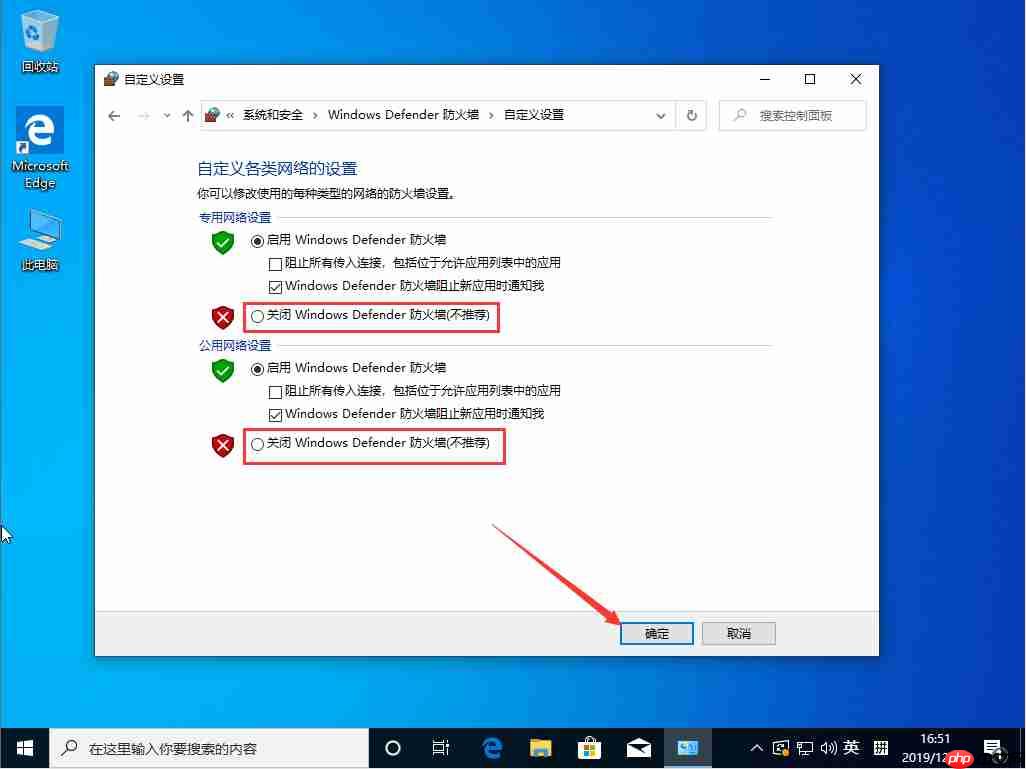Go up one level with up arrow
1026x769 pixels.
point(188,116)
